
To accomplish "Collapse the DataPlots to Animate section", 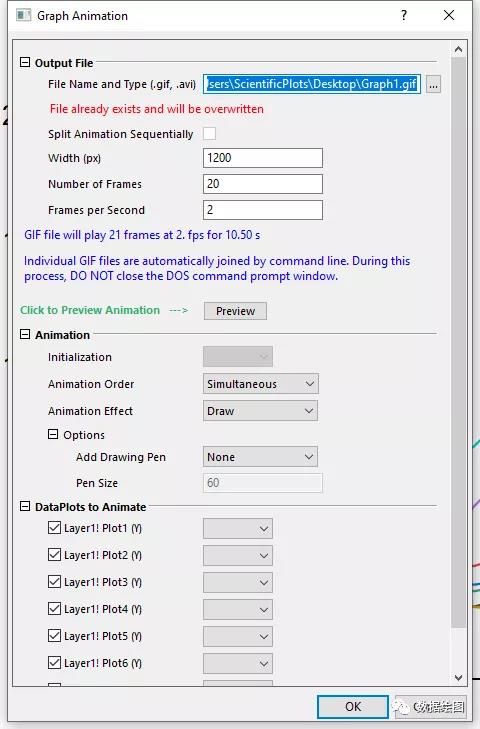I will pos(25,506).
